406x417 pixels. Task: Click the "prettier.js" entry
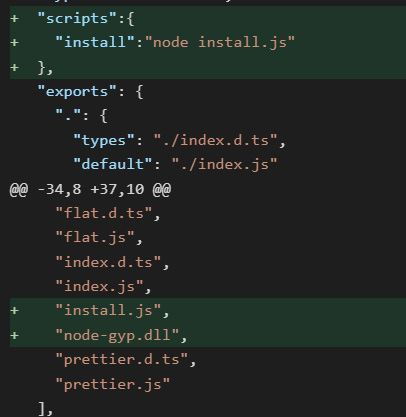click(113, 384)
